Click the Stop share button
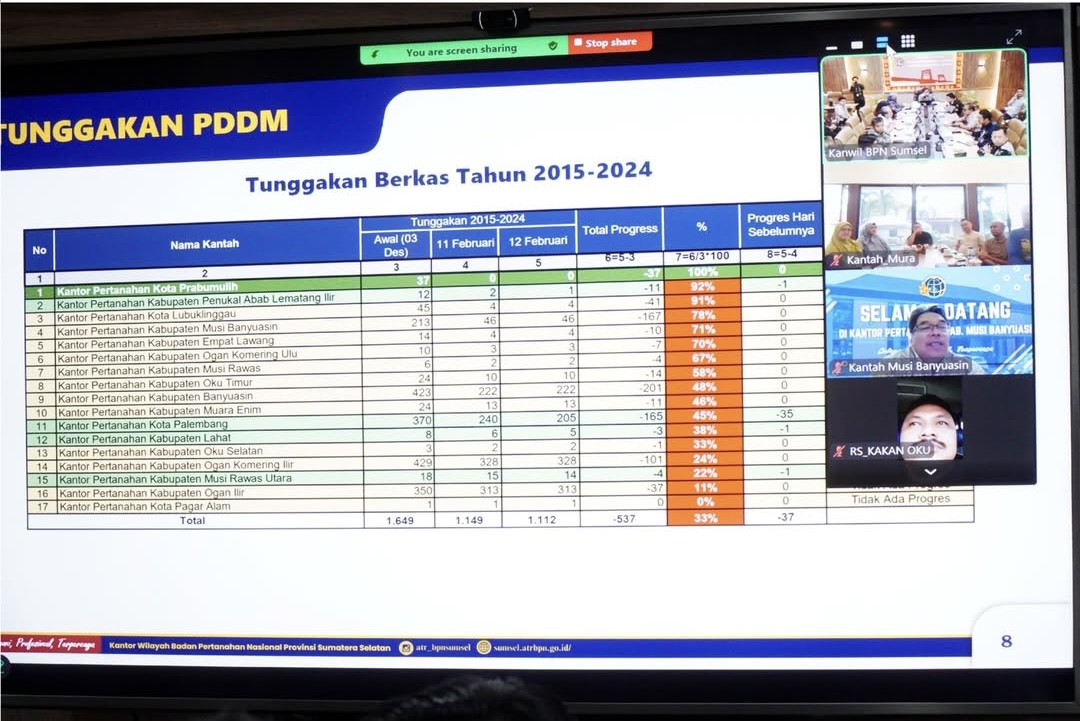The height and width of the screenshot is (721, 1080). pyautogui.click(x=610, y=43)
